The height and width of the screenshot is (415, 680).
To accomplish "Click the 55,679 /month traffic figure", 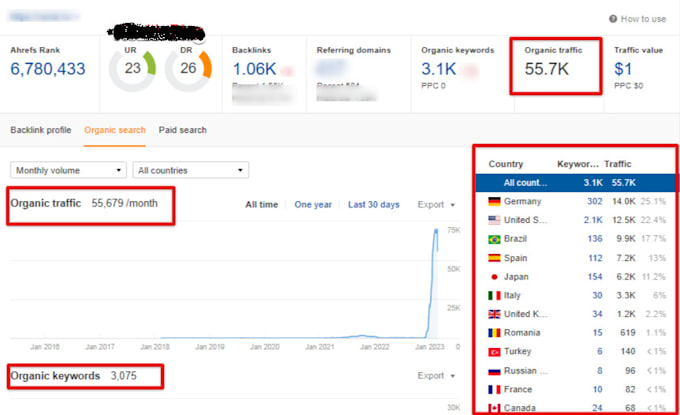I will (x=124, y=203).
